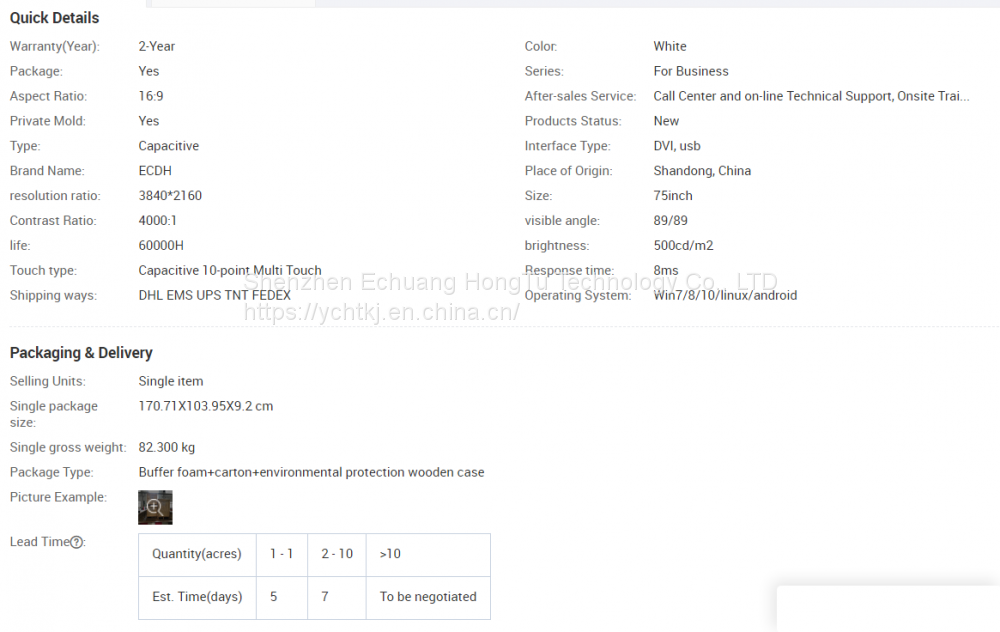Select the Quick Details heading
This screenshot has width=1000, height=632.
(54, 18)
